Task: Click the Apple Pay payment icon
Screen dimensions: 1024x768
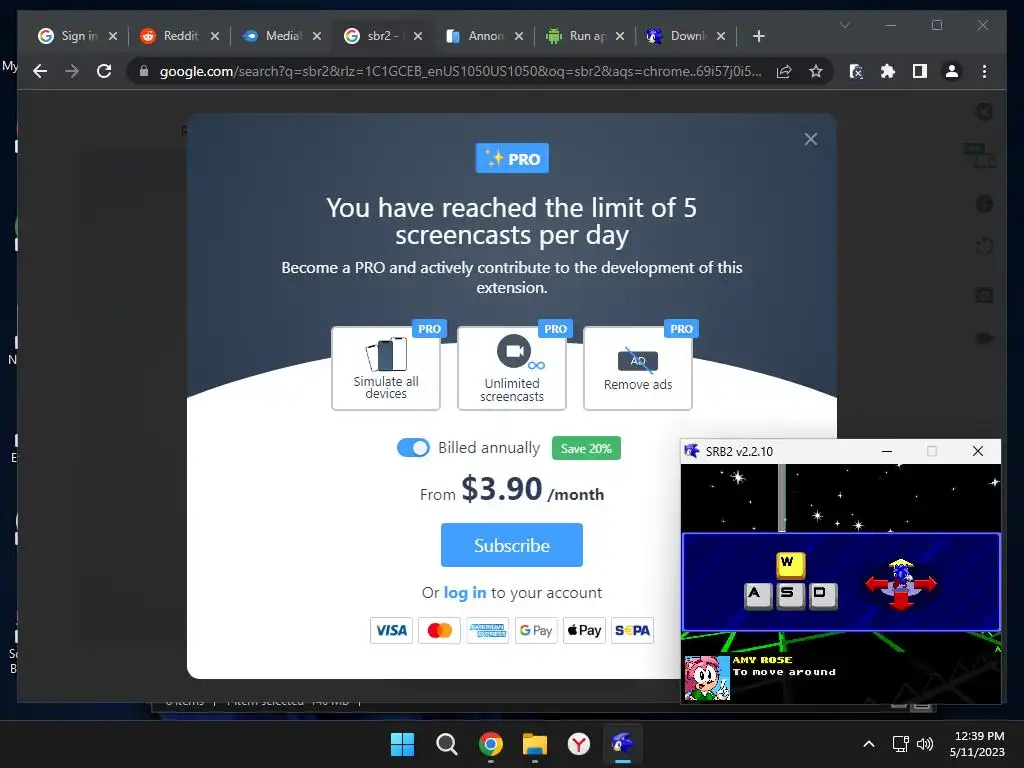Action: (584, 630)
